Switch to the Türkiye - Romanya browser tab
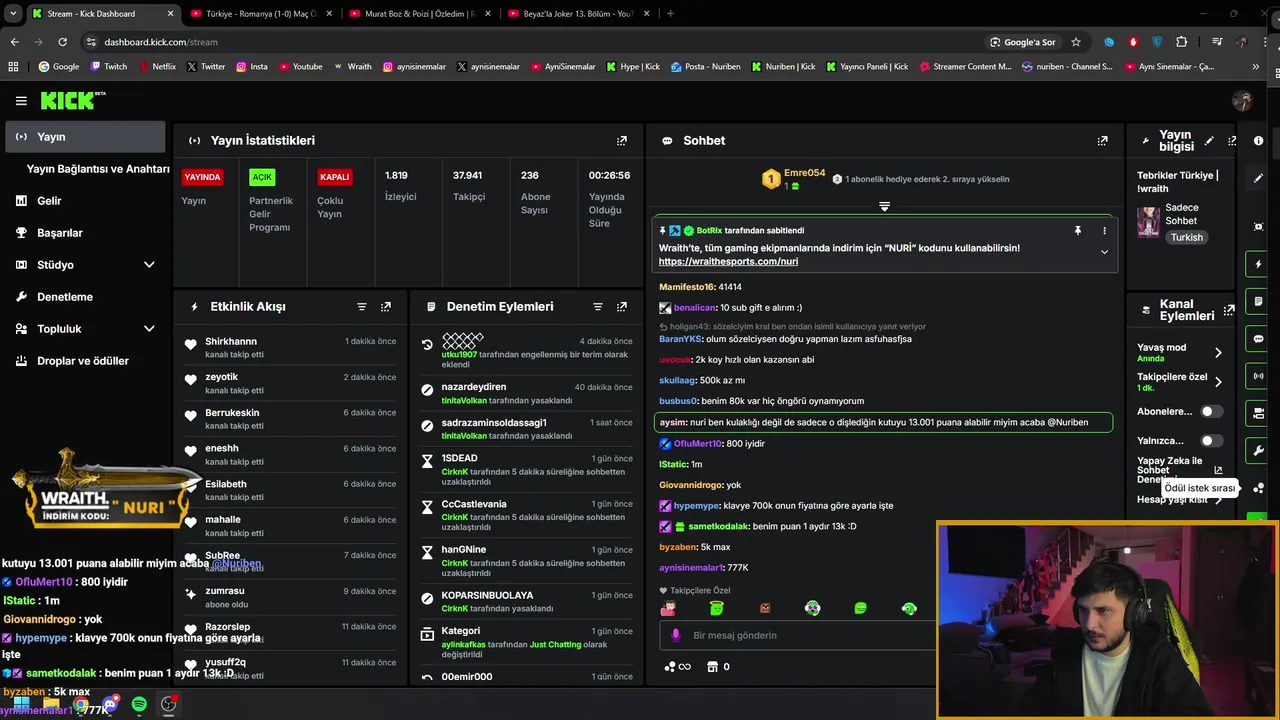The image size is (1280, 720). (260, 14)
